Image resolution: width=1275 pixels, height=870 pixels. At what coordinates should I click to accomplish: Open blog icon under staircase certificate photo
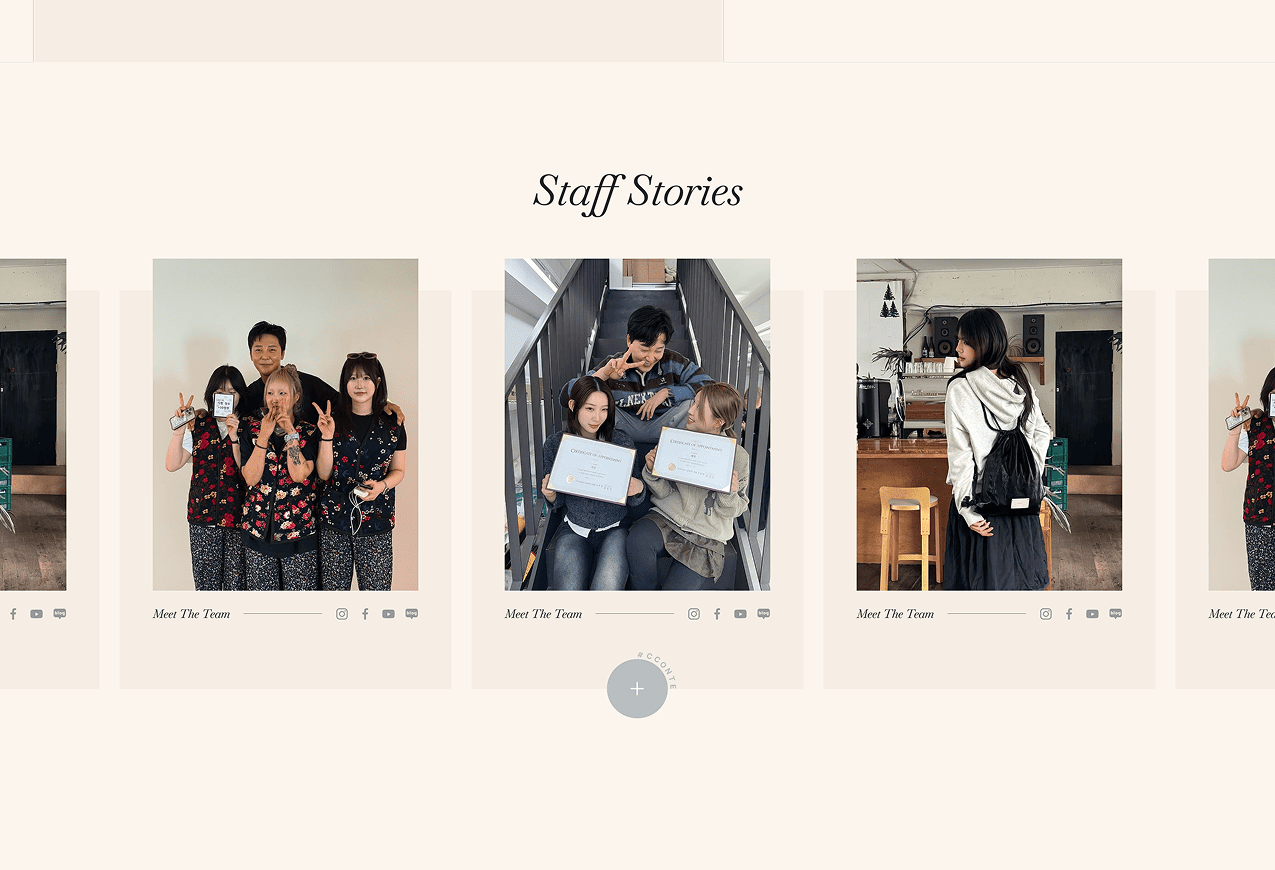764,614
